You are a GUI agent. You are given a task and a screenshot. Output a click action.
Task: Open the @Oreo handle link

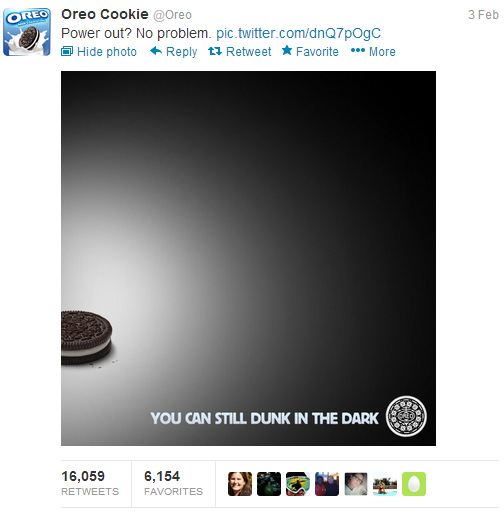172,15
